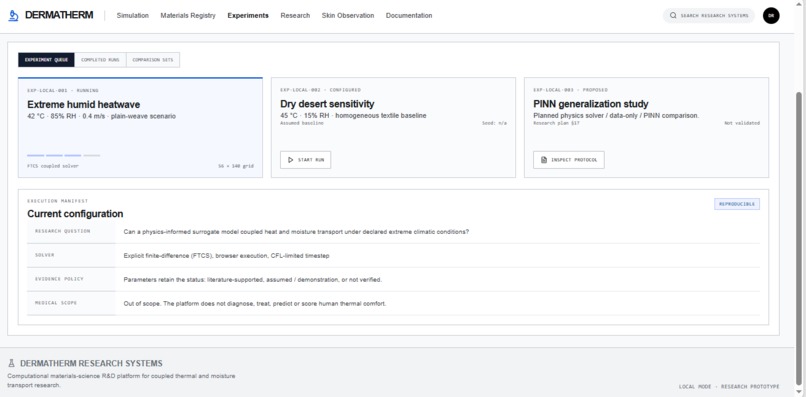Click the search magnifier icon
Viewport: 806px width, 397px height.
click(673, 15)
